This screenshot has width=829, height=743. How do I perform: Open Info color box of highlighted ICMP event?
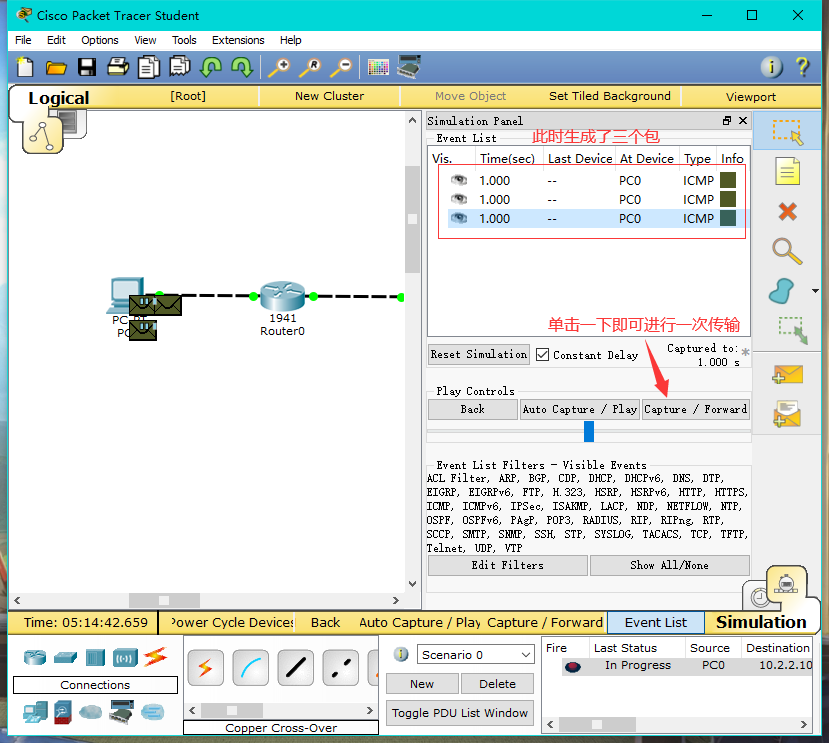728,218
